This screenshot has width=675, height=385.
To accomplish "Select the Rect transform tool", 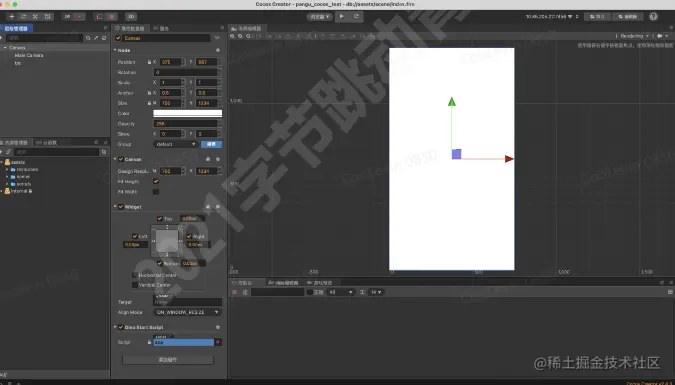I will click(x=47, y=16).
